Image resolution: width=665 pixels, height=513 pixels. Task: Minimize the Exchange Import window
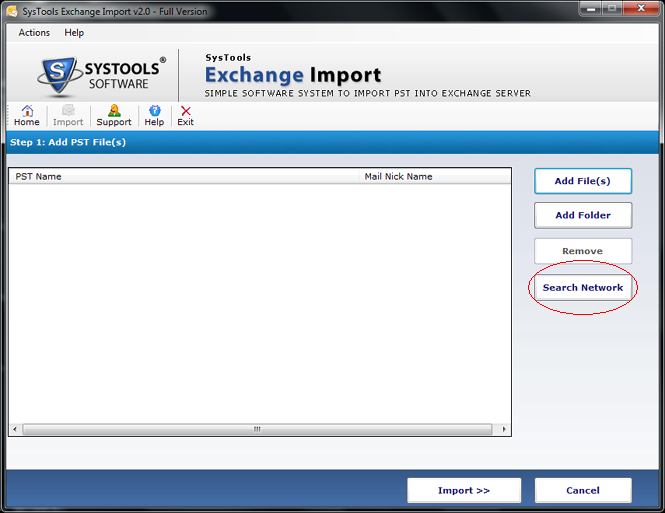[591, 8]
